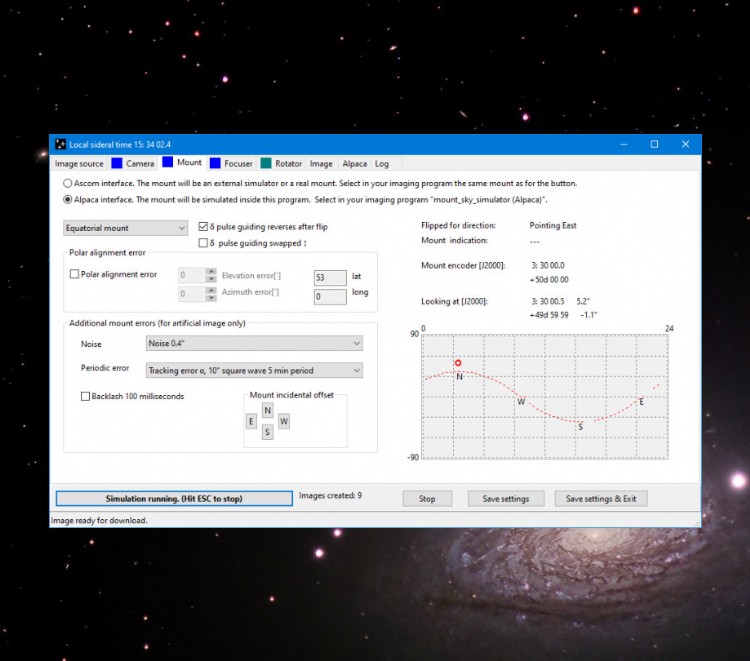Click the app icon in title bar
This screenshot has width=750, height=661.
(x=60, y=144)
